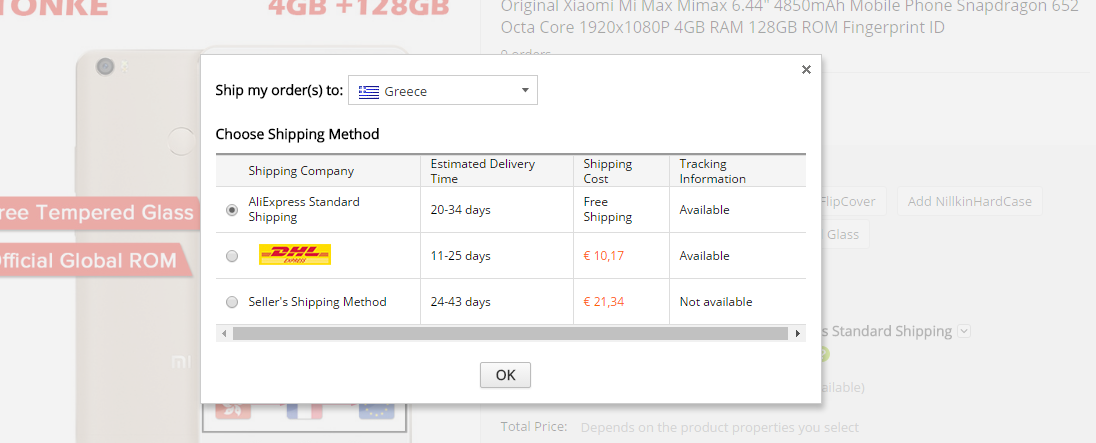Viewport: 1096px width, 443px height.
Task: Select the Add NillkinHardCase option
Action: coord(969,202)
